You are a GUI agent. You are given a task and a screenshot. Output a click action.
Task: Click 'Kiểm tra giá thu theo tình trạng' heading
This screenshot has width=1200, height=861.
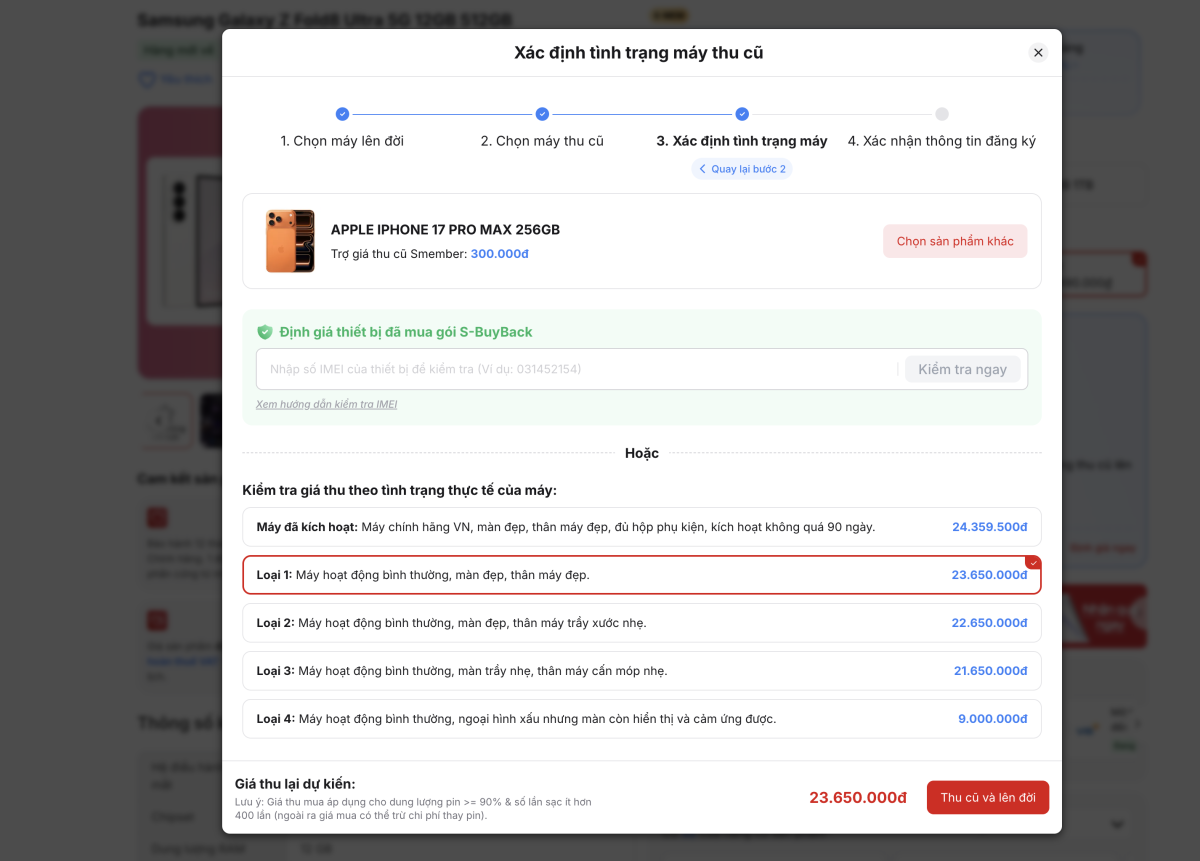coord(399,490)
